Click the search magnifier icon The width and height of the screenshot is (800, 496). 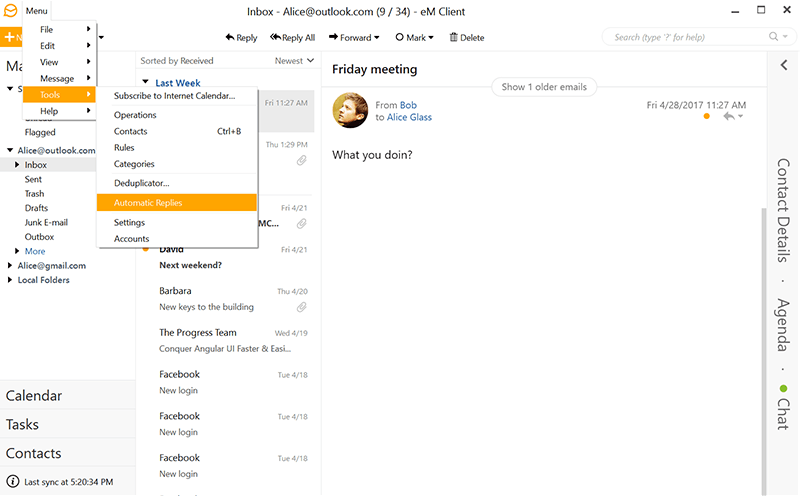coord(773,36)
